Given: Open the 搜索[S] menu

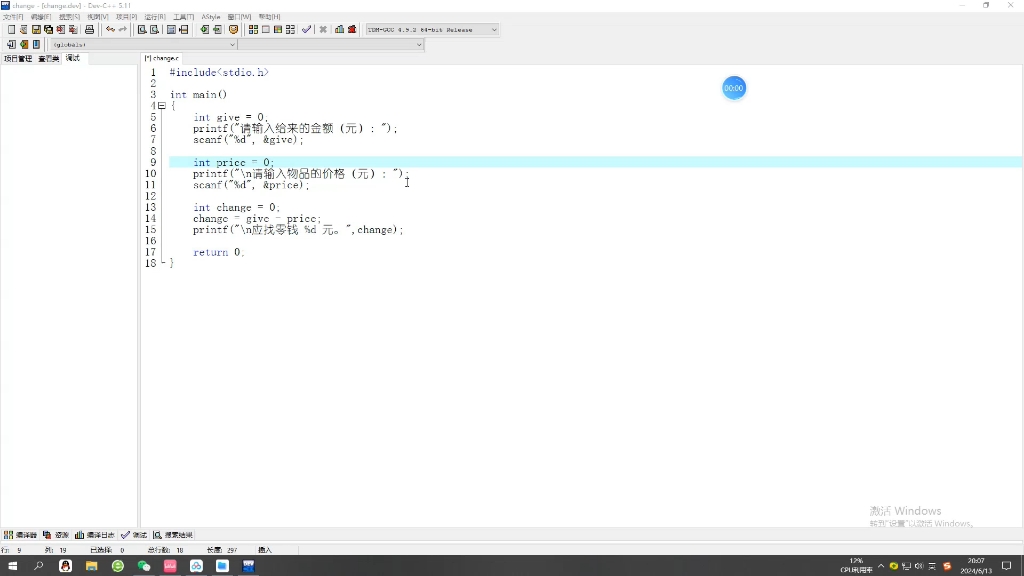Looking at the screenshot, I should pyautogui.click(x=69, y=16).
